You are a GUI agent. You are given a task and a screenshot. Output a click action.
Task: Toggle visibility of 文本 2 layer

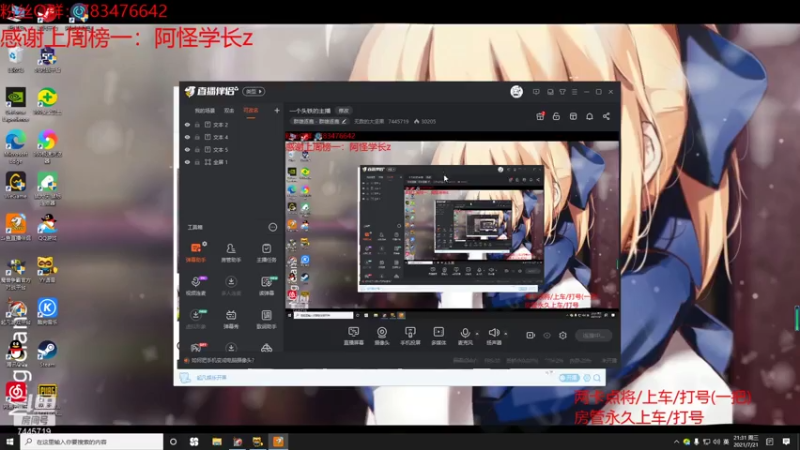point(187,124)
